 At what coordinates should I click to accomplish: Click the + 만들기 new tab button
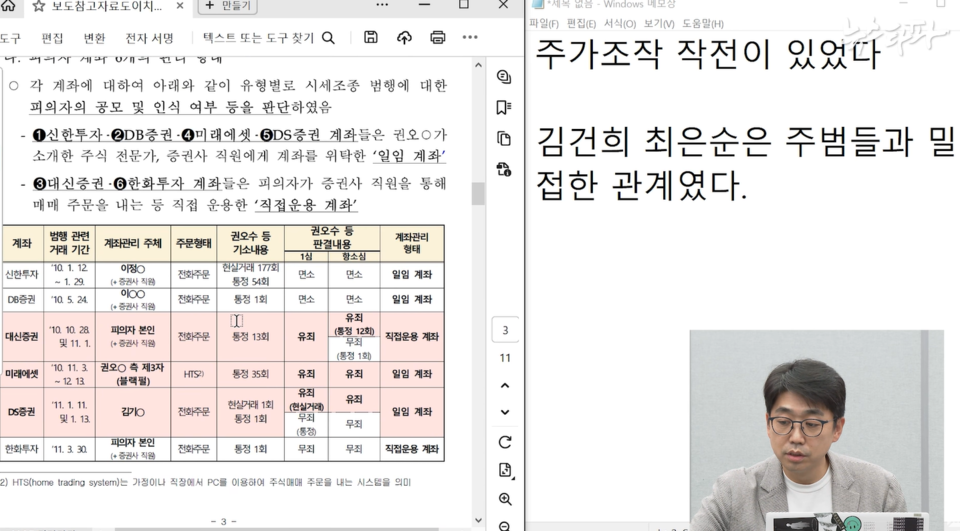pyautogui.click(x=227, y=6)
